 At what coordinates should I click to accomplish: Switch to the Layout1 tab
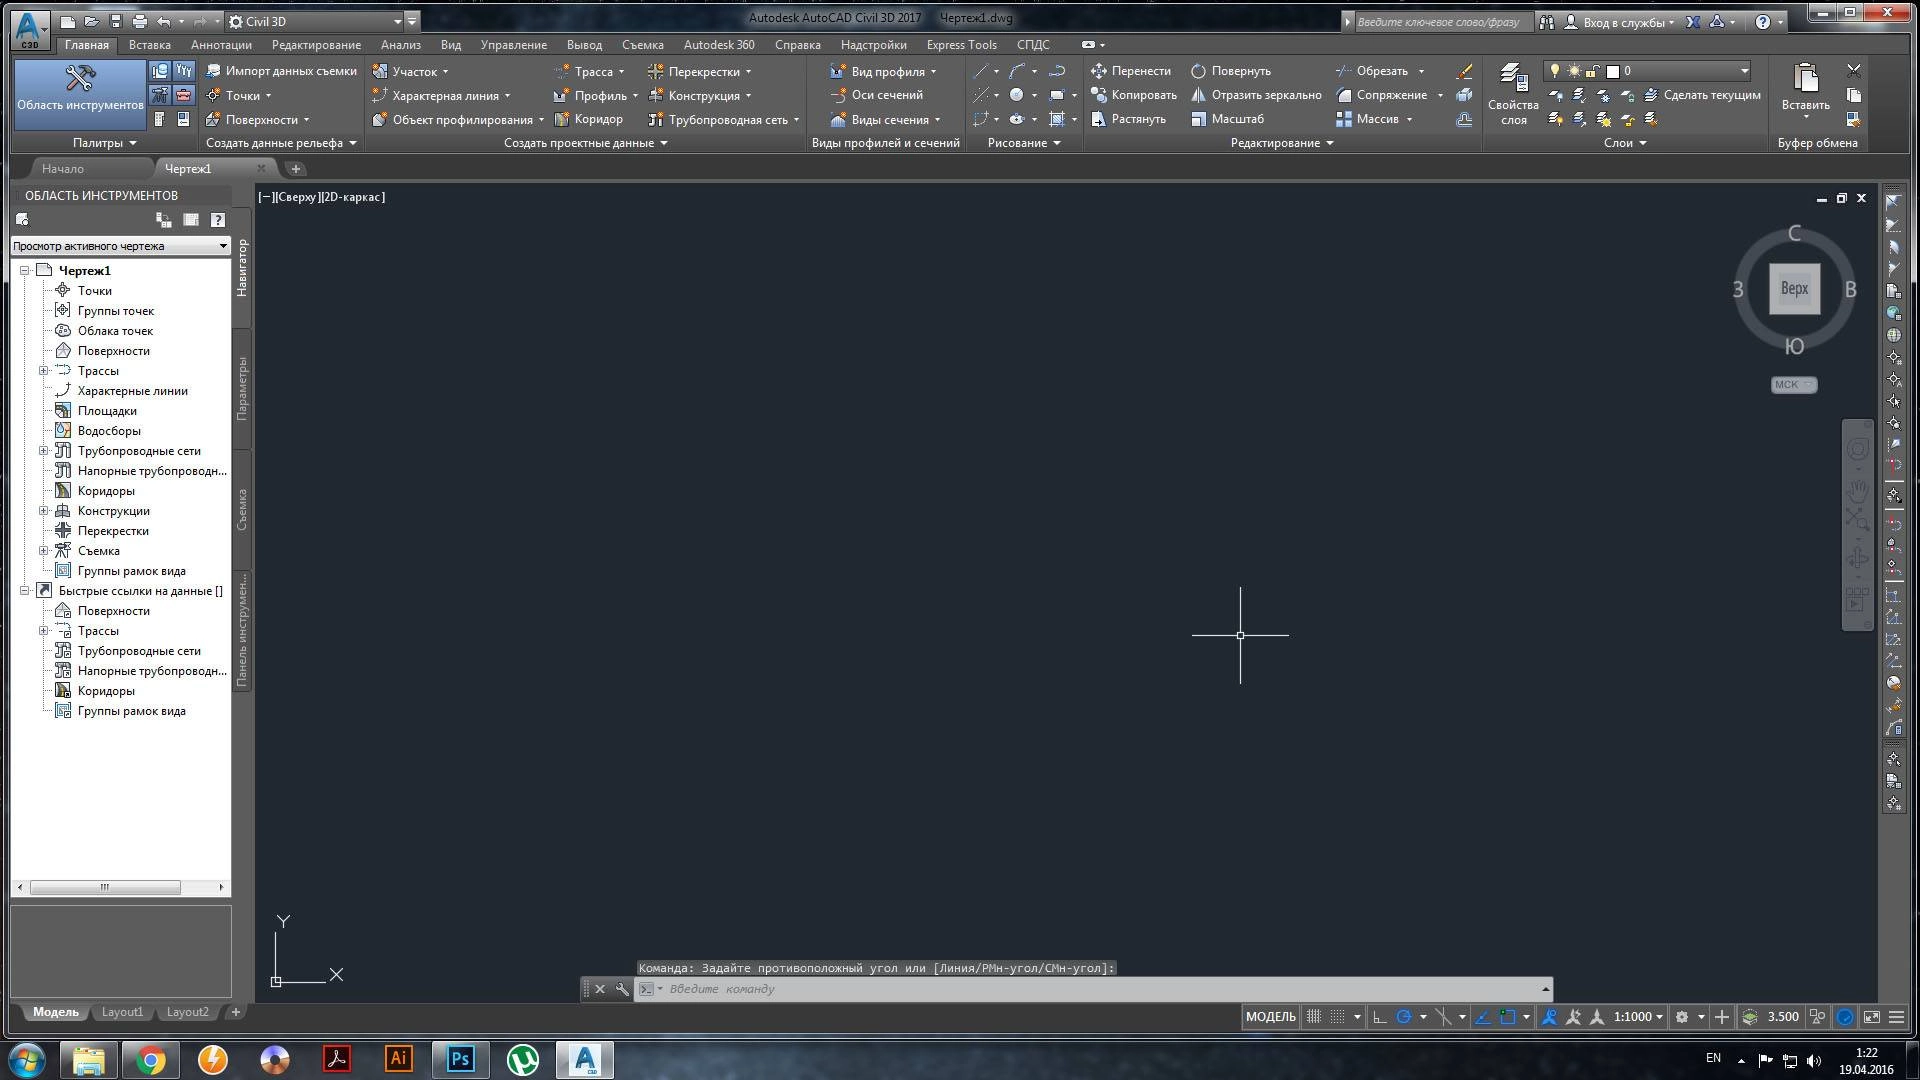pyautogui.click(x=122, y=1012)
